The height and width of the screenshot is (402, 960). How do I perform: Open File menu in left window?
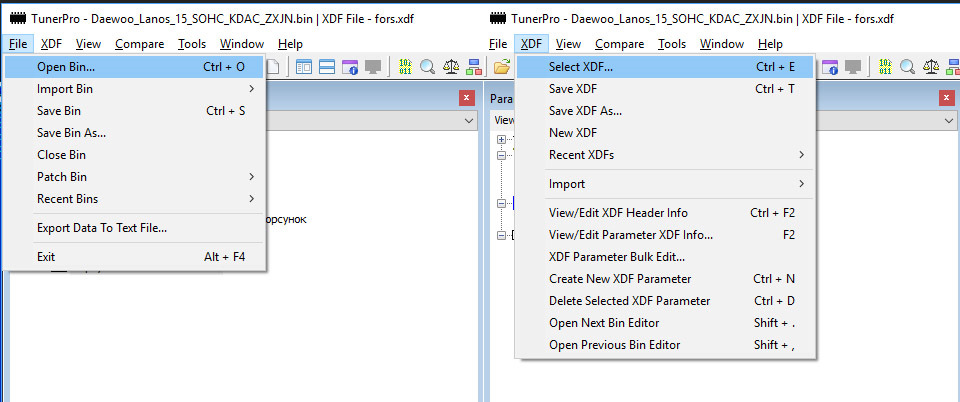click(x=18, y=44)
